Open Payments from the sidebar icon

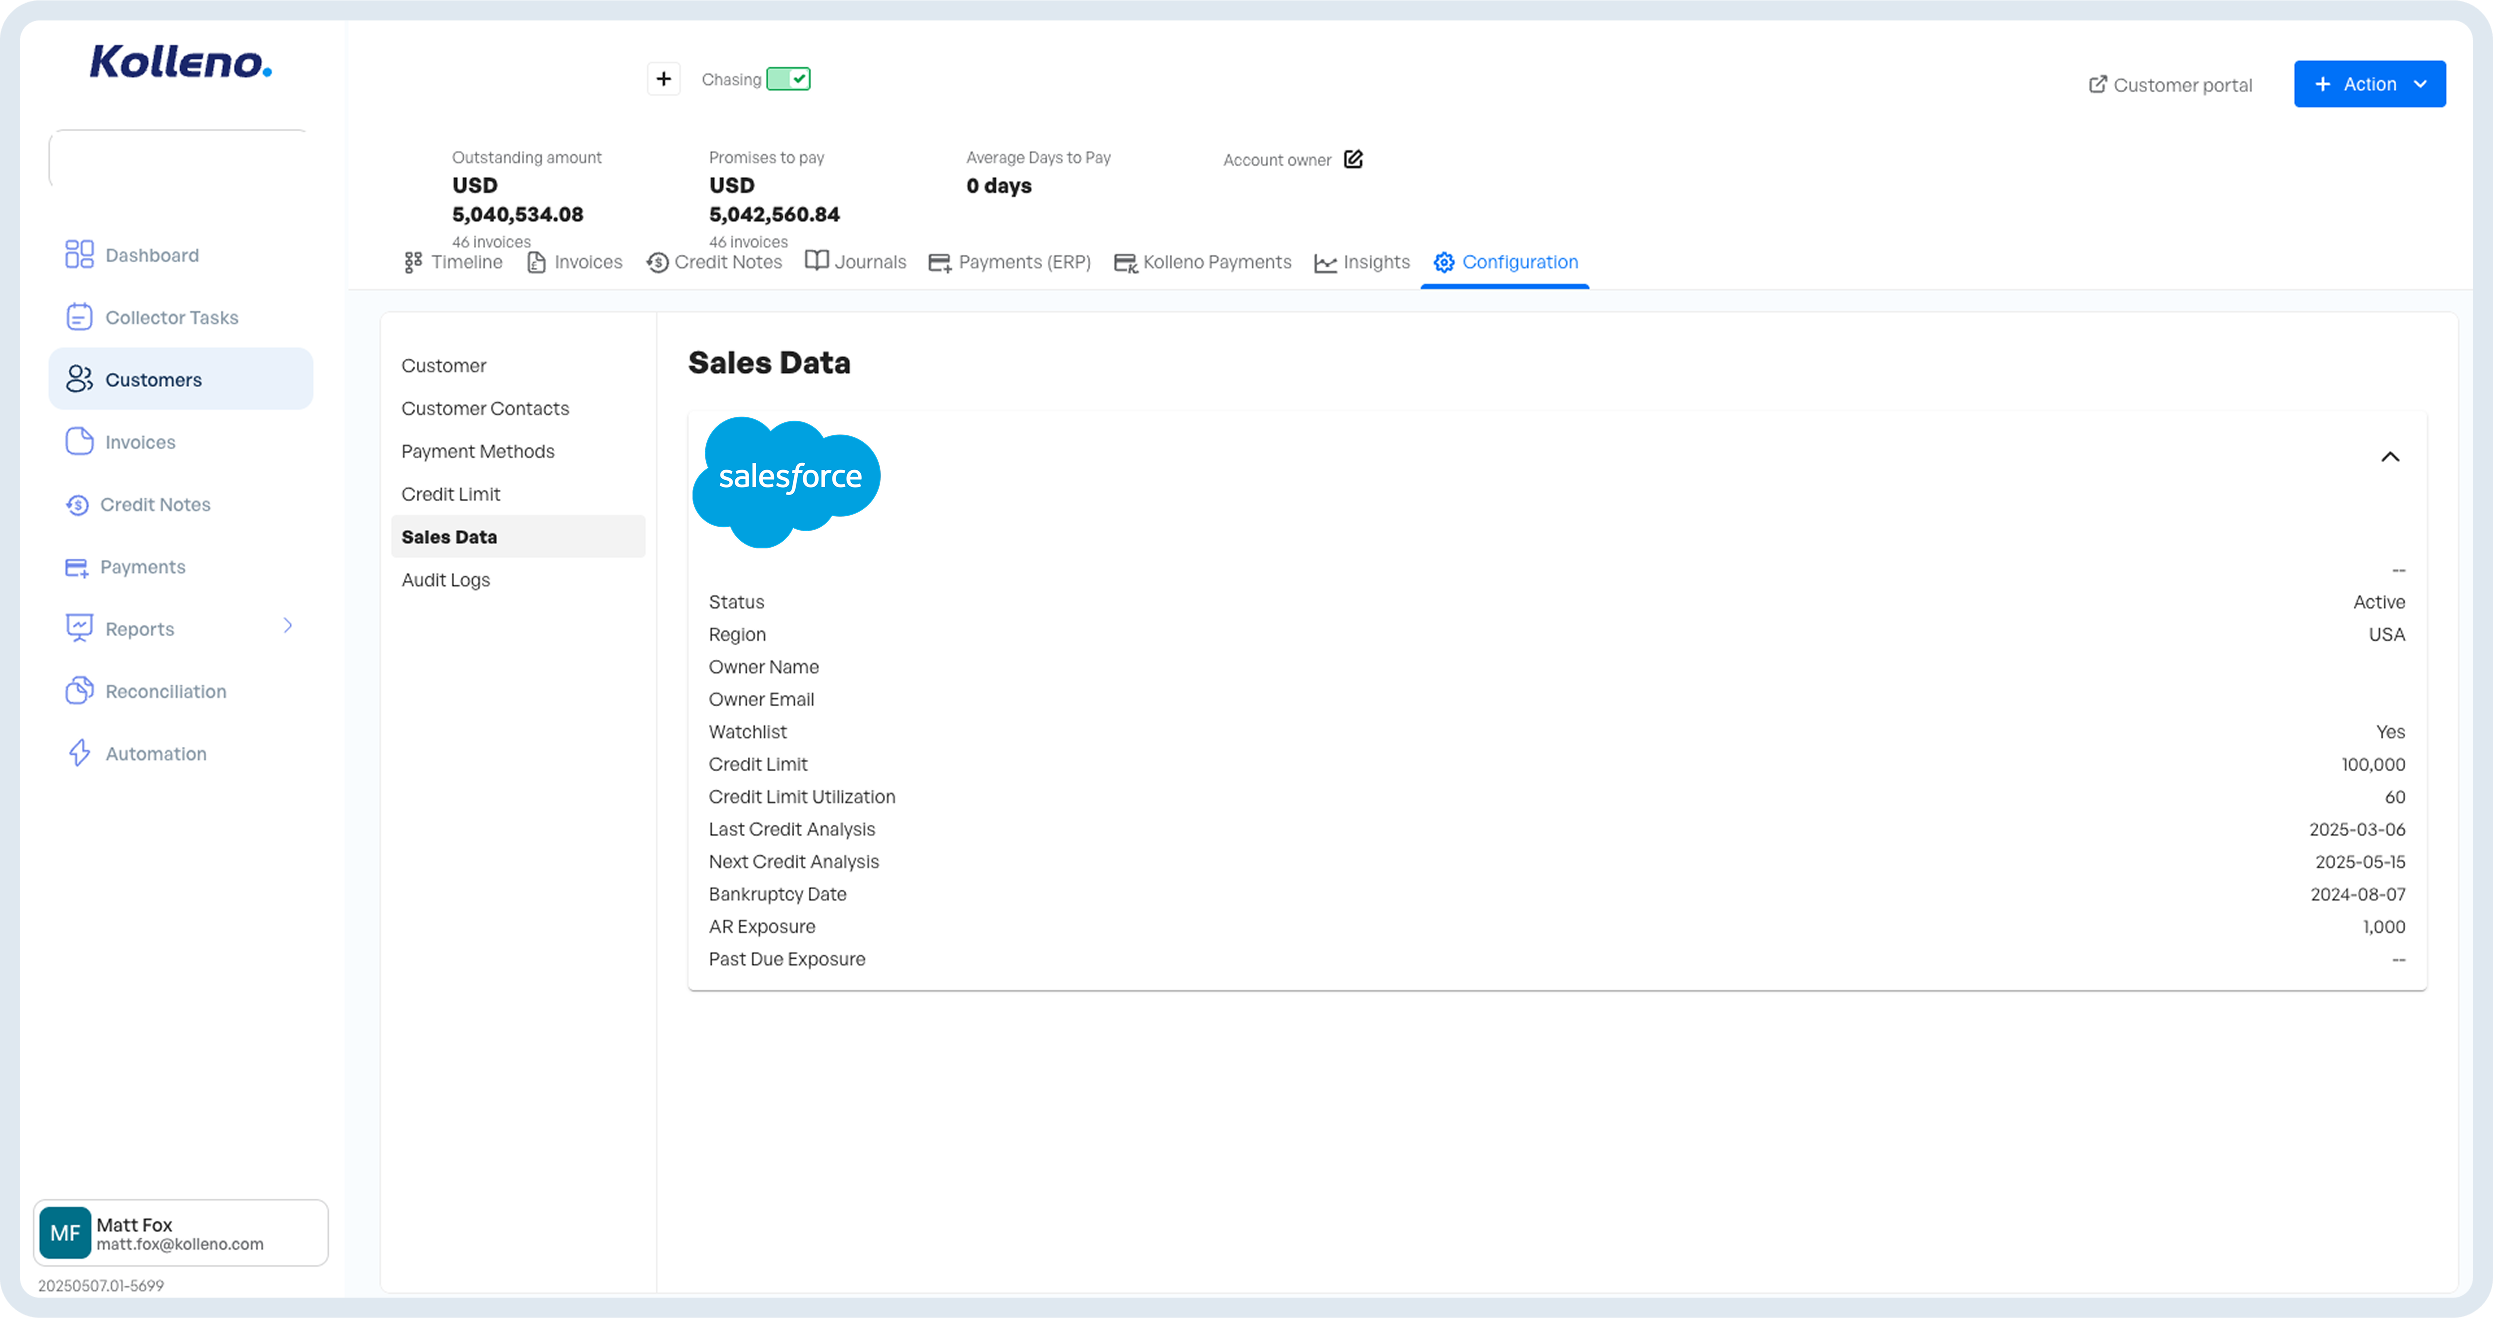click(x=80, y=566)
